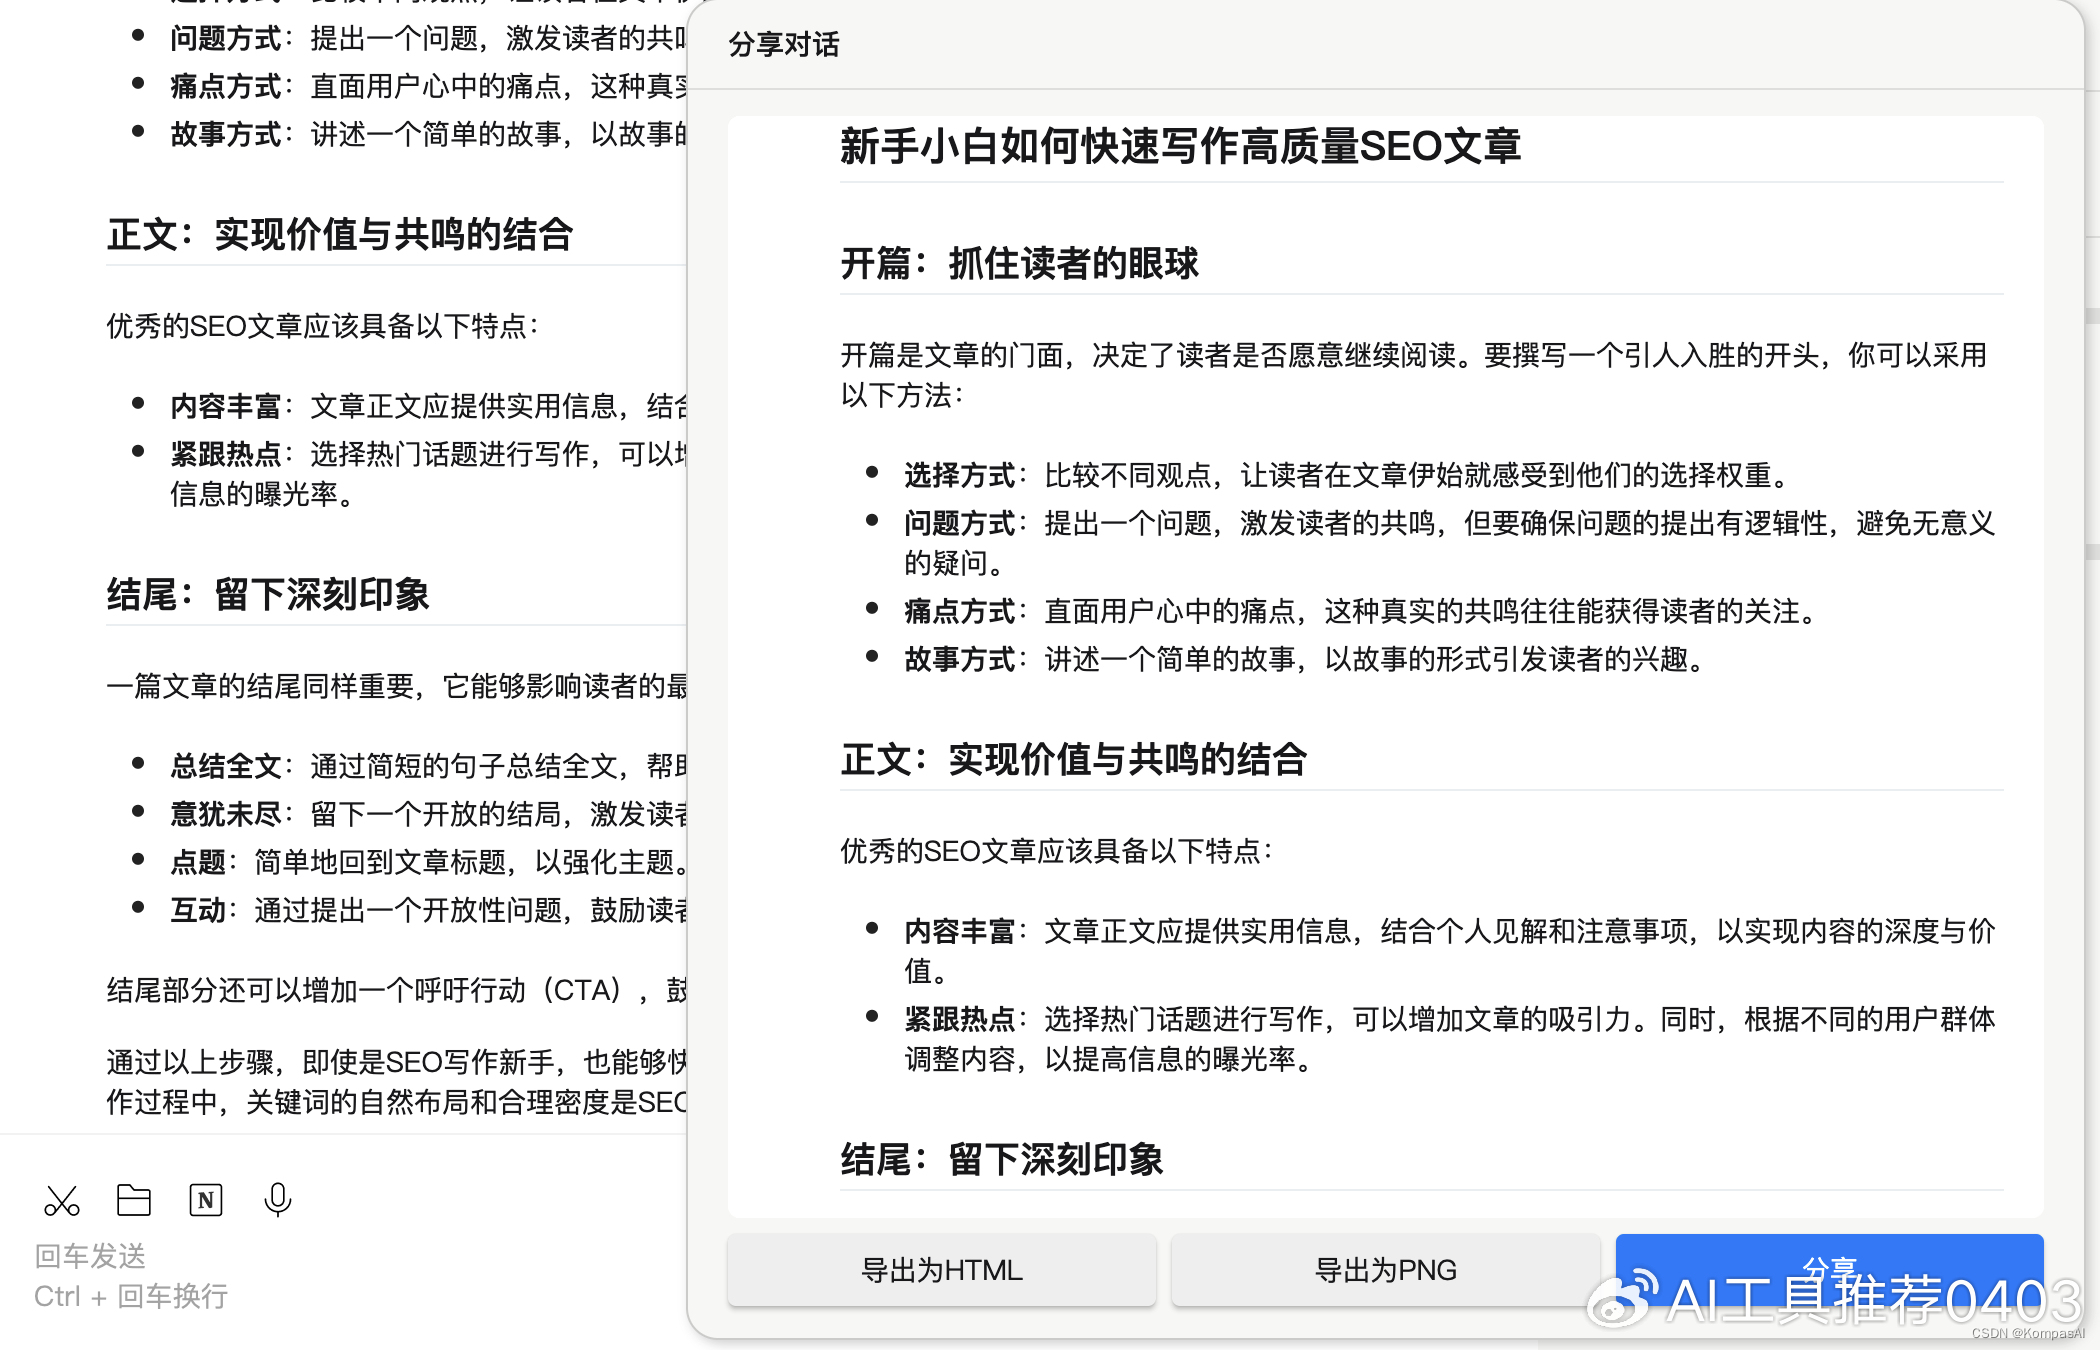This screenshot has width=2100, height=1350.
Task: Click the preview heading 结尾：留下深刻印象
Action: point(1002,1159)
